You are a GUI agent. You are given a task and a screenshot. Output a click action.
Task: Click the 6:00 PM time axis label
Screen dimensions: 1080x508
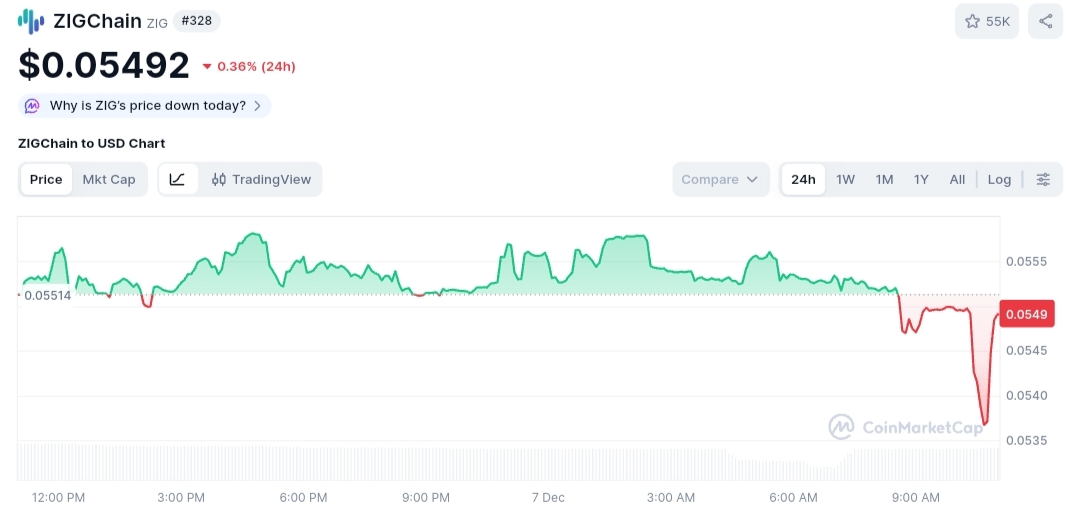coord(304,498)
